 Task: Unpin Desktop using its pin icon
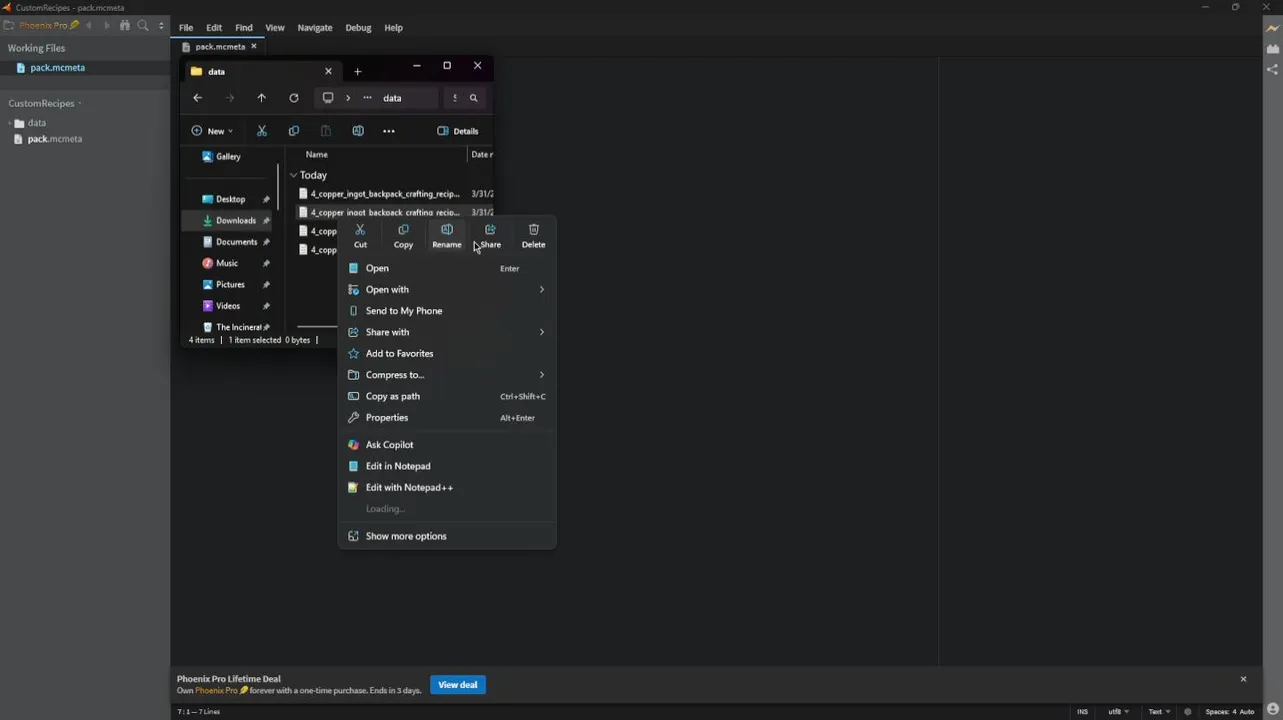click(266, 199)
